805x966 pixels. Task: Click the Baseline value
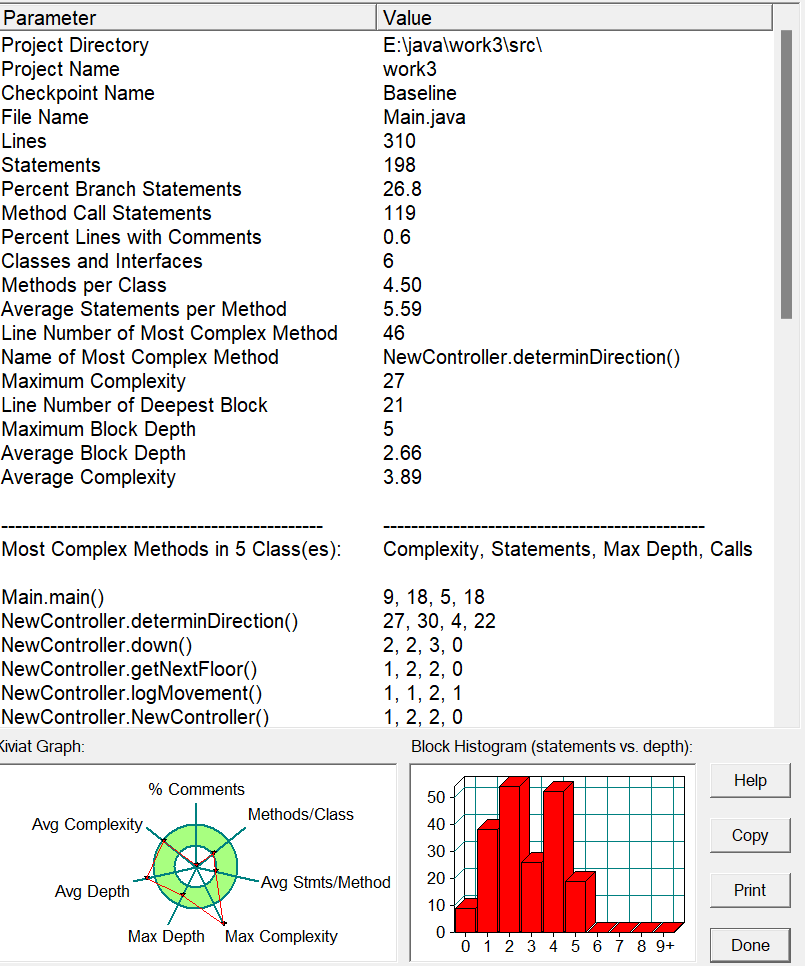[419, 93]
